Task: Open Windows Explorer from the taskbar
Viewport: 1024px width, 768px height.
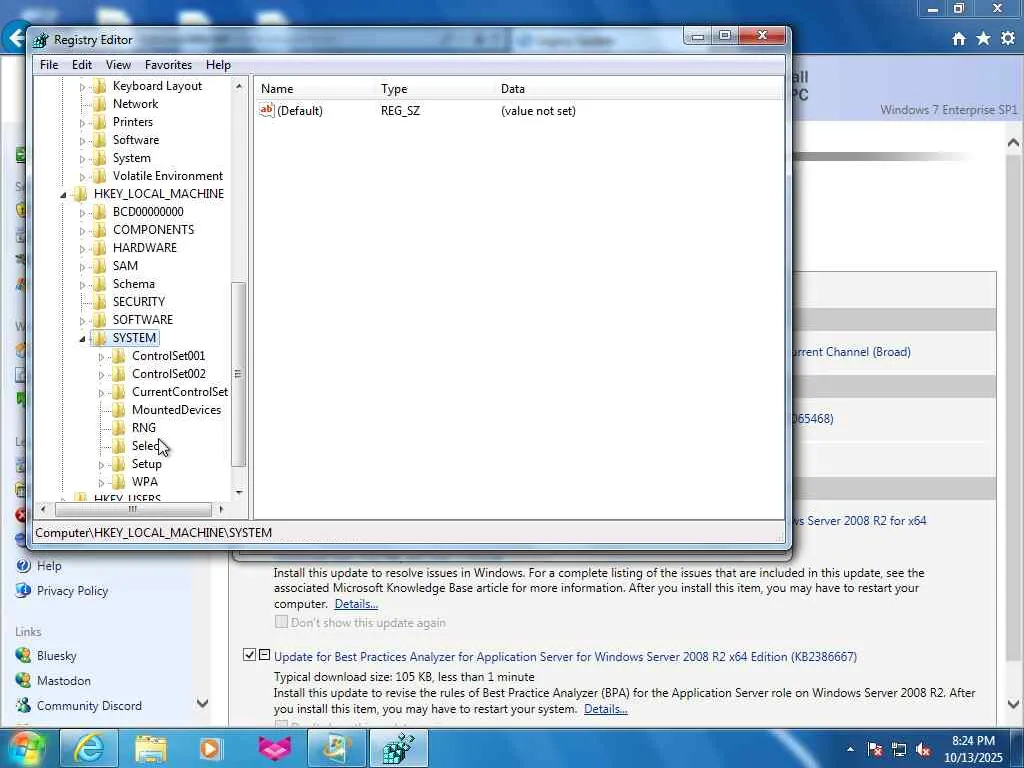Action: (151, 749)
